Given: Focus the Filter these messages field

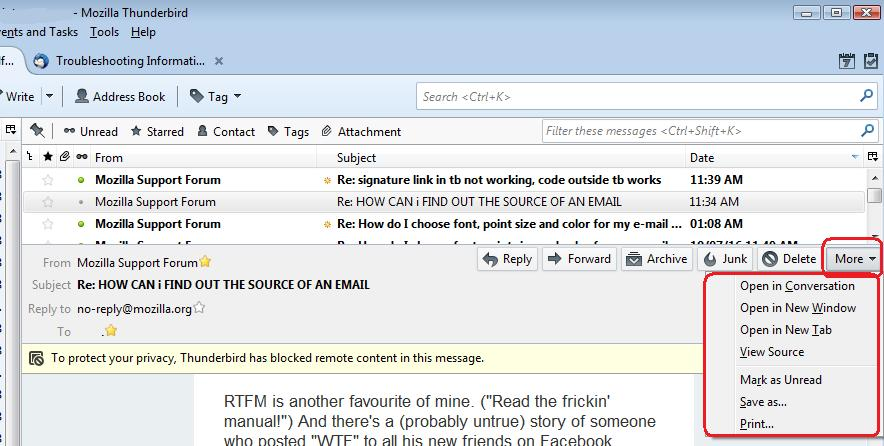Looking at the screenshot, I should (700, 131).
